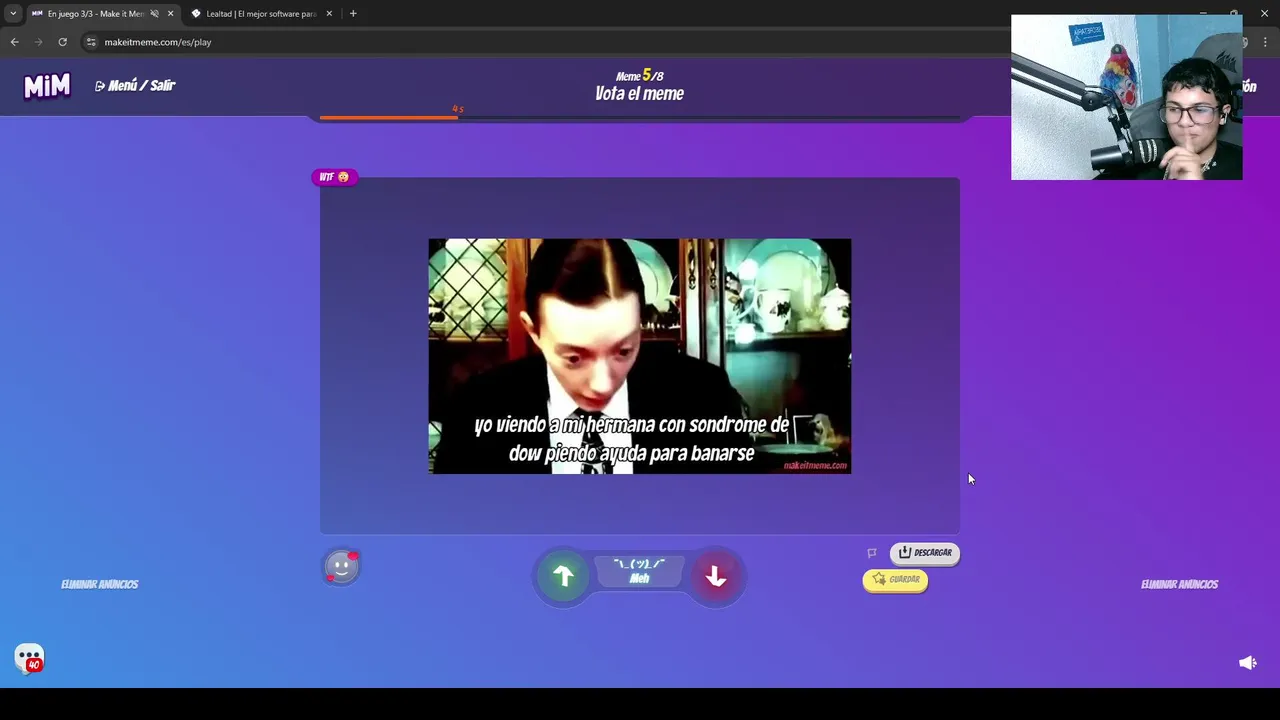The width and height of the screenshot is (1280, 720).
Task: Reload the current page
Action: pos(62,42)
